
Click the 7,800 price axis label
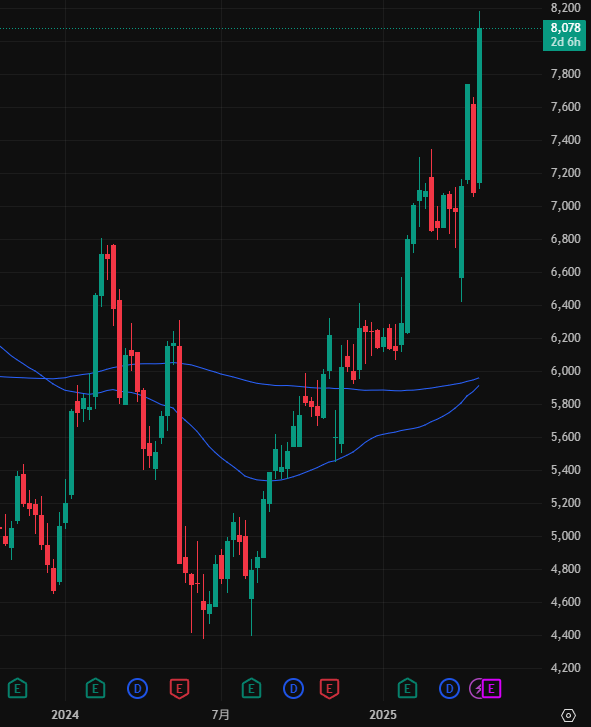coord(566,74)
